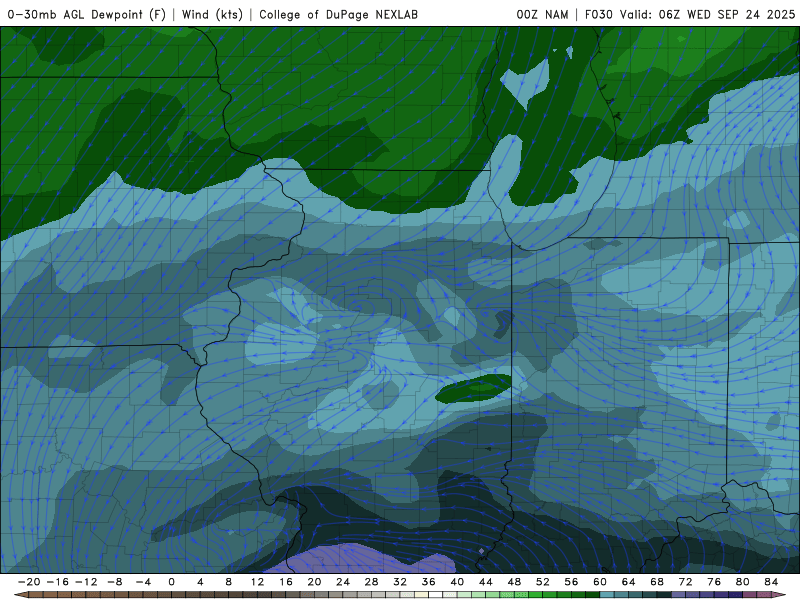Screen dimensions: 800x600
Task: Click the 72 legend value
Action: pyautogui.click(x=686, y=582)
